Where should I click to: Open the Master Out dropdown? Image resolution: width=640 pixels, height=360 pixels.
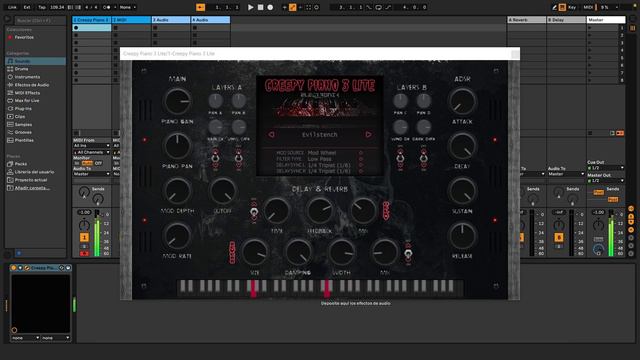pyautogui.click(x=606, y=180)
